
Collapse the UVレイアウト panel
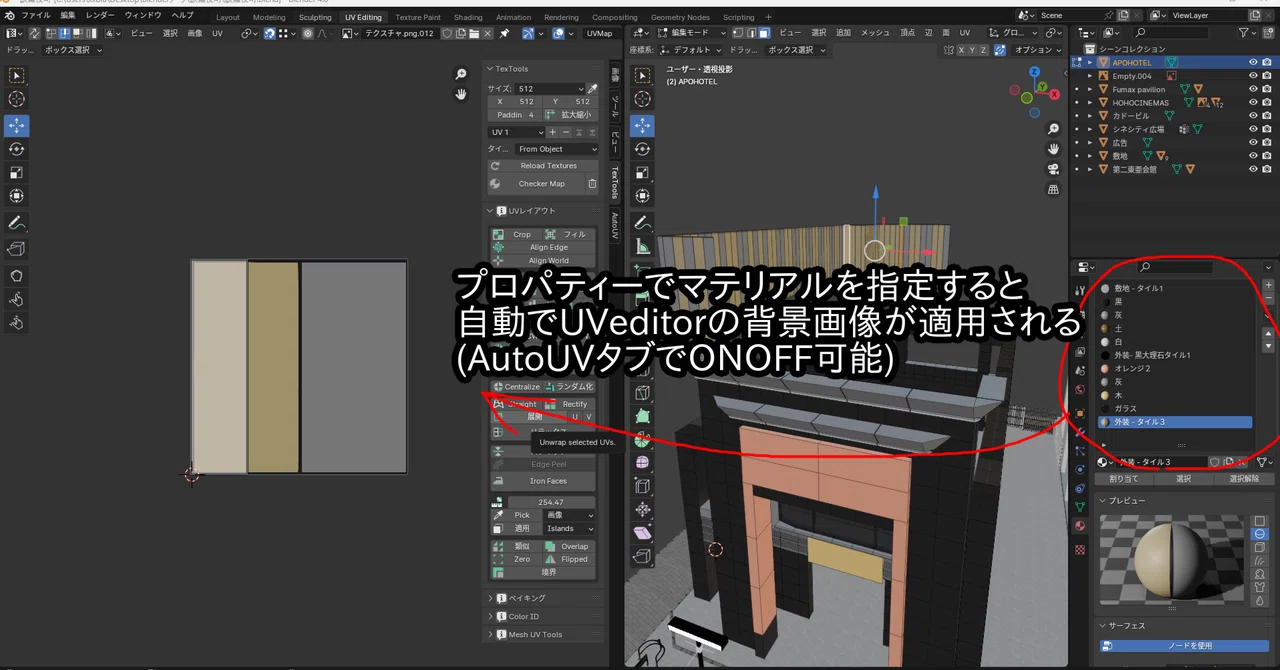546,211
